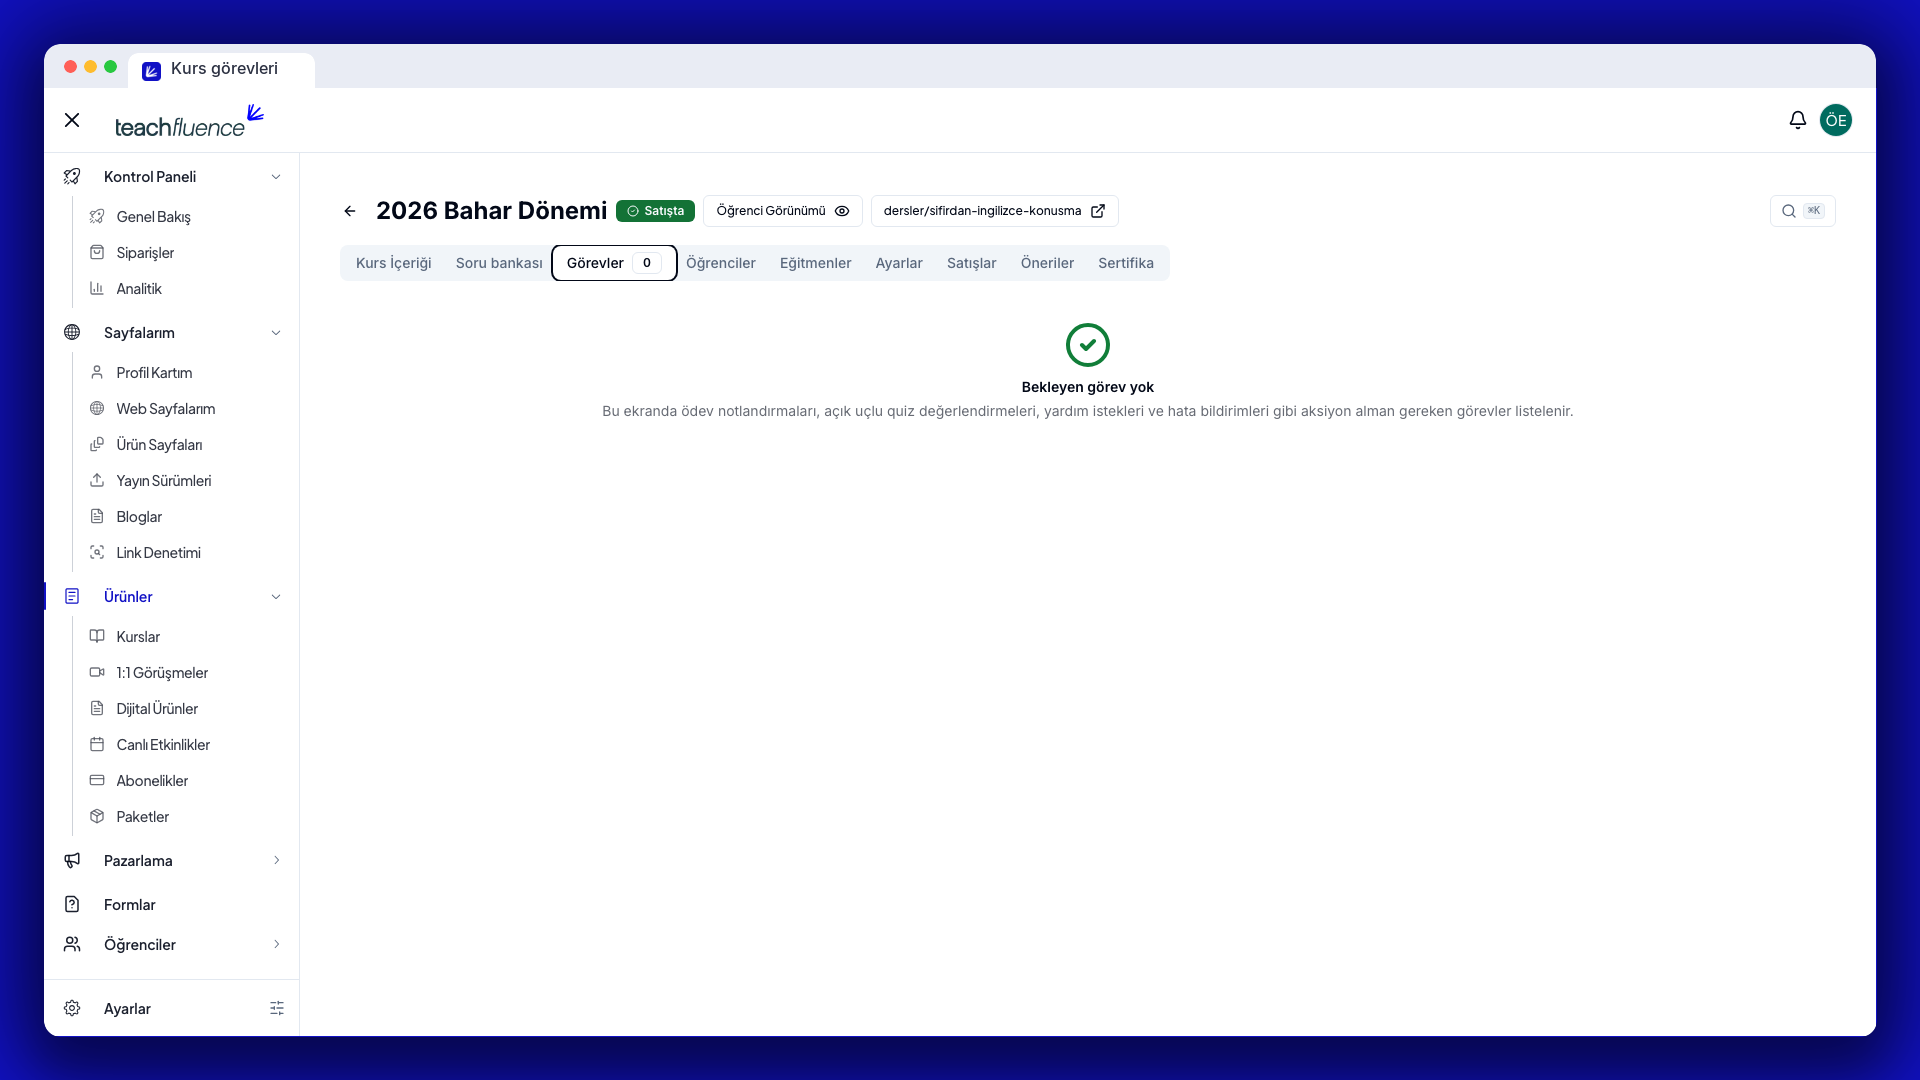Click the teachfluence logo
The width and height of the screenshot is (1920, 1080).
click(x=189, y=120)
